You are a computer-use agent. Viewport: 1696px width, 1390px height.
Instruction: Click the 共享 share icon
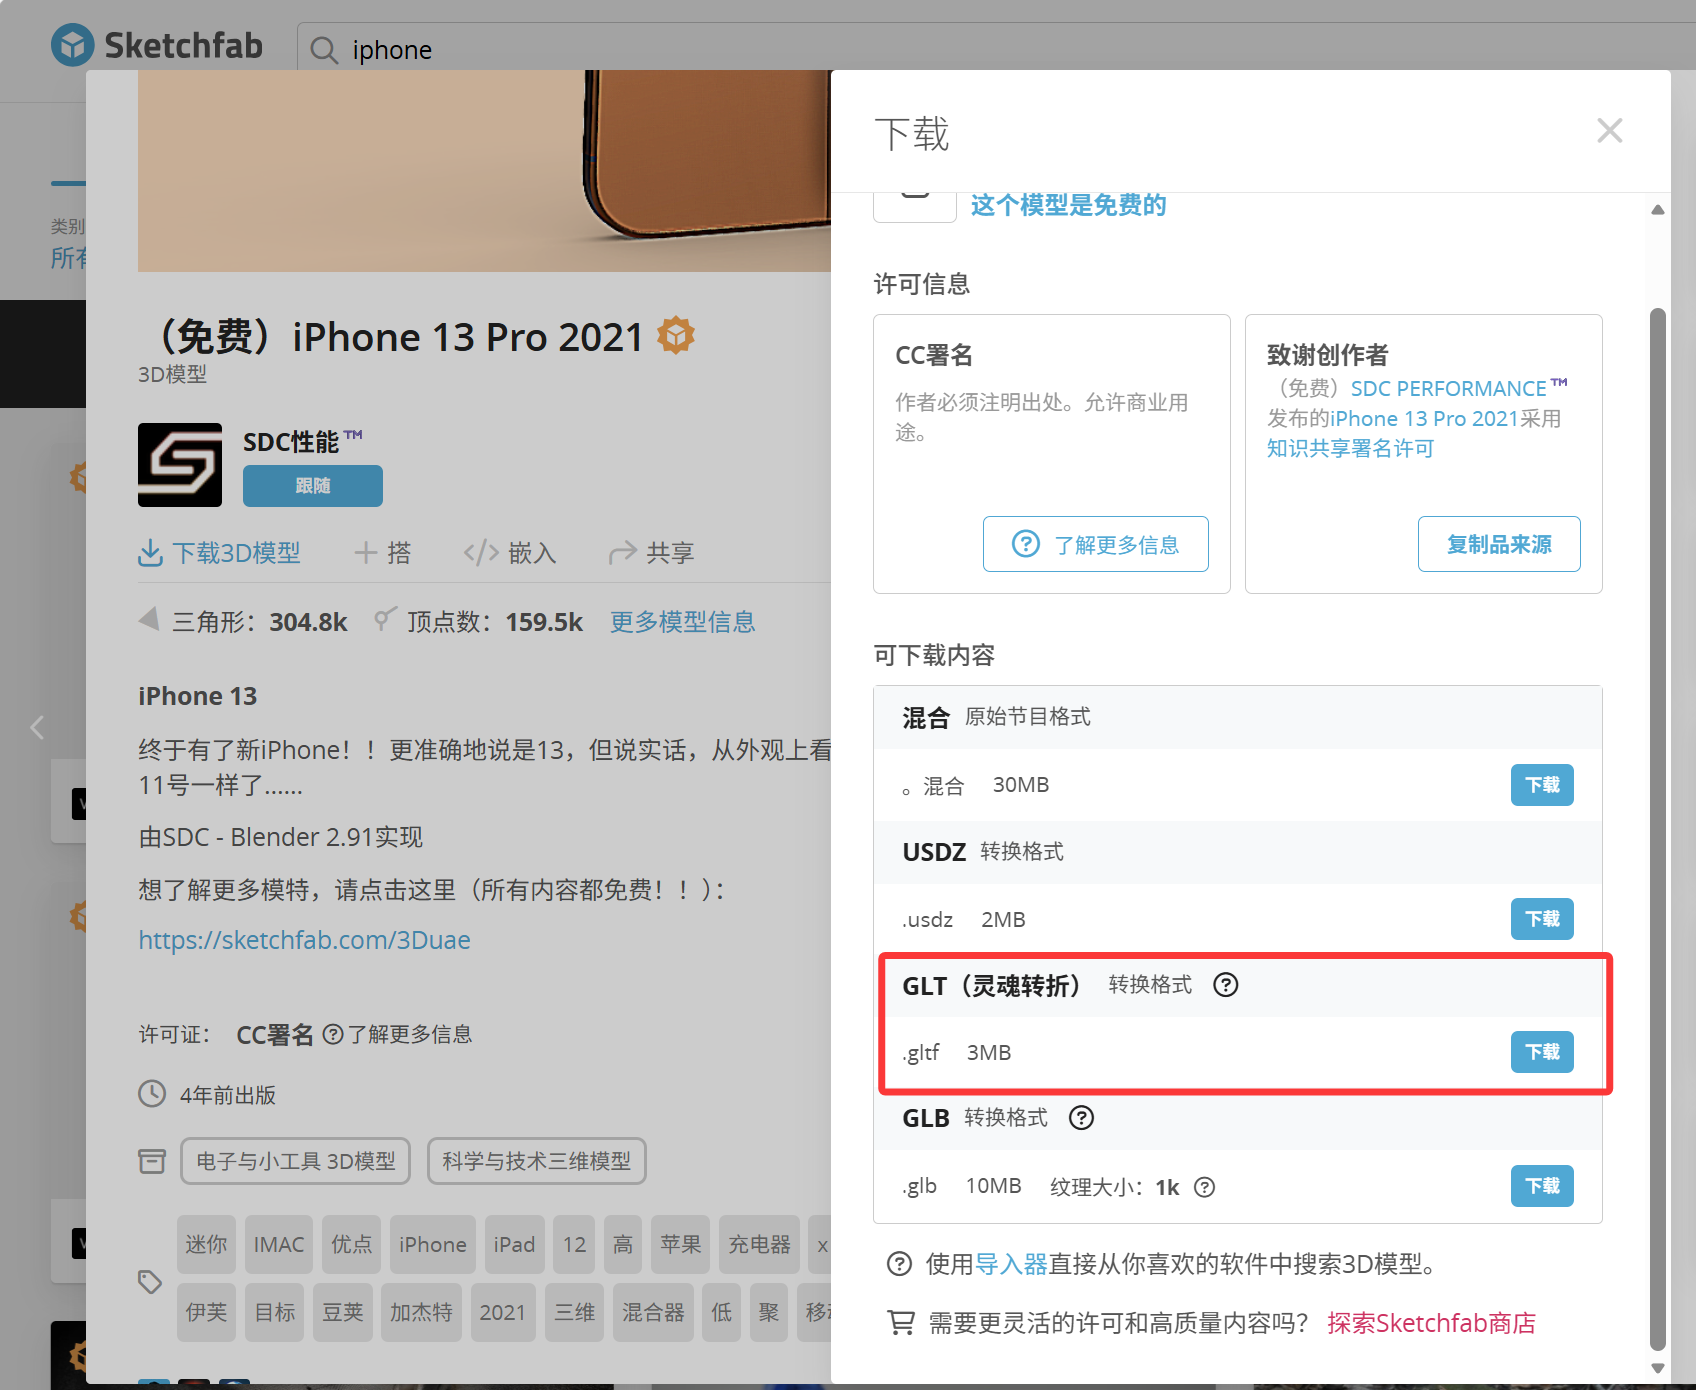pos(622,552)
